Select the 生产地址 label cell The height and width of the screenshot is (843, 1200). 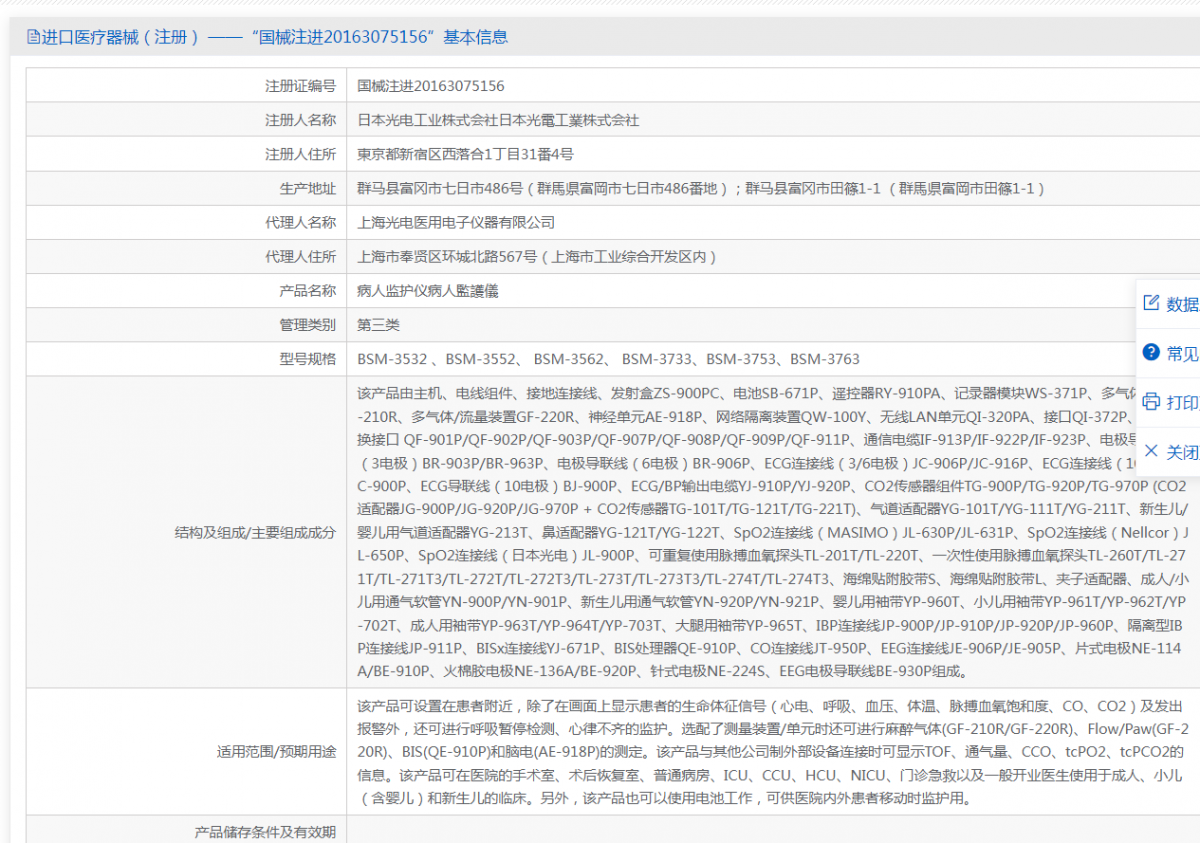[x=186, y=188]
